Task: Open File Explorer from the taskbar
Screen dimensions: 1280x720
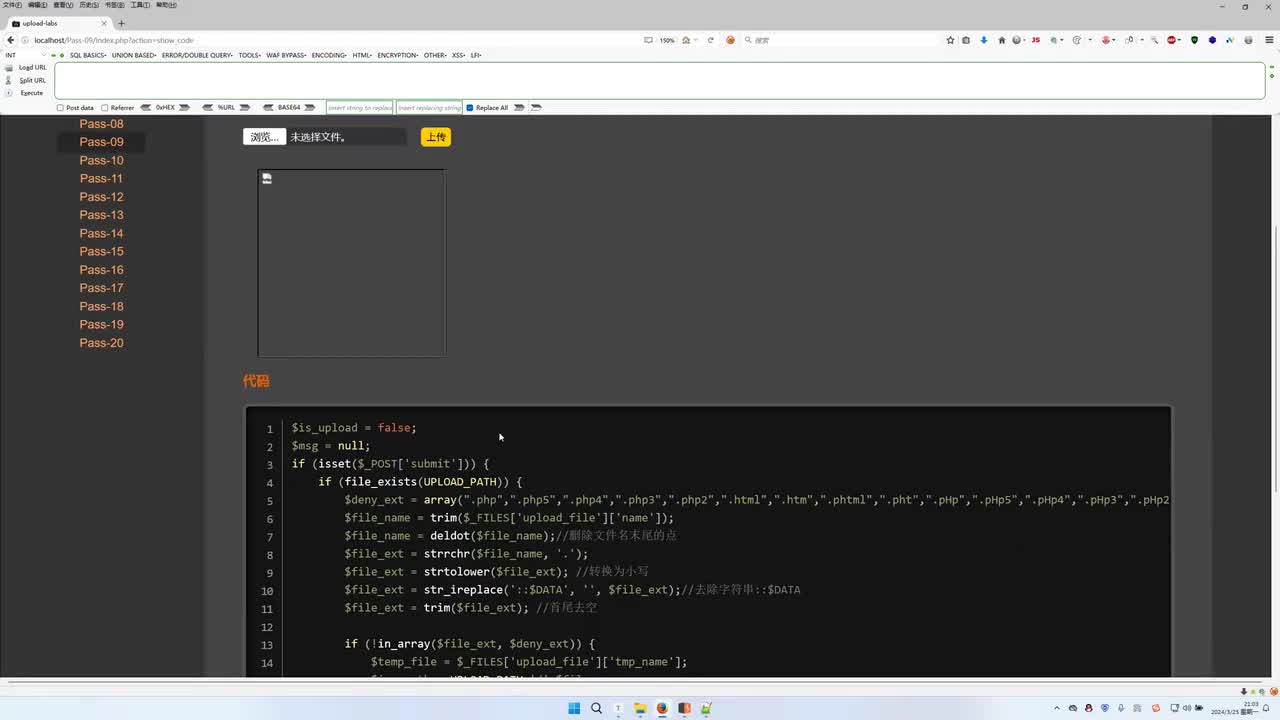Action: [640, 708]
